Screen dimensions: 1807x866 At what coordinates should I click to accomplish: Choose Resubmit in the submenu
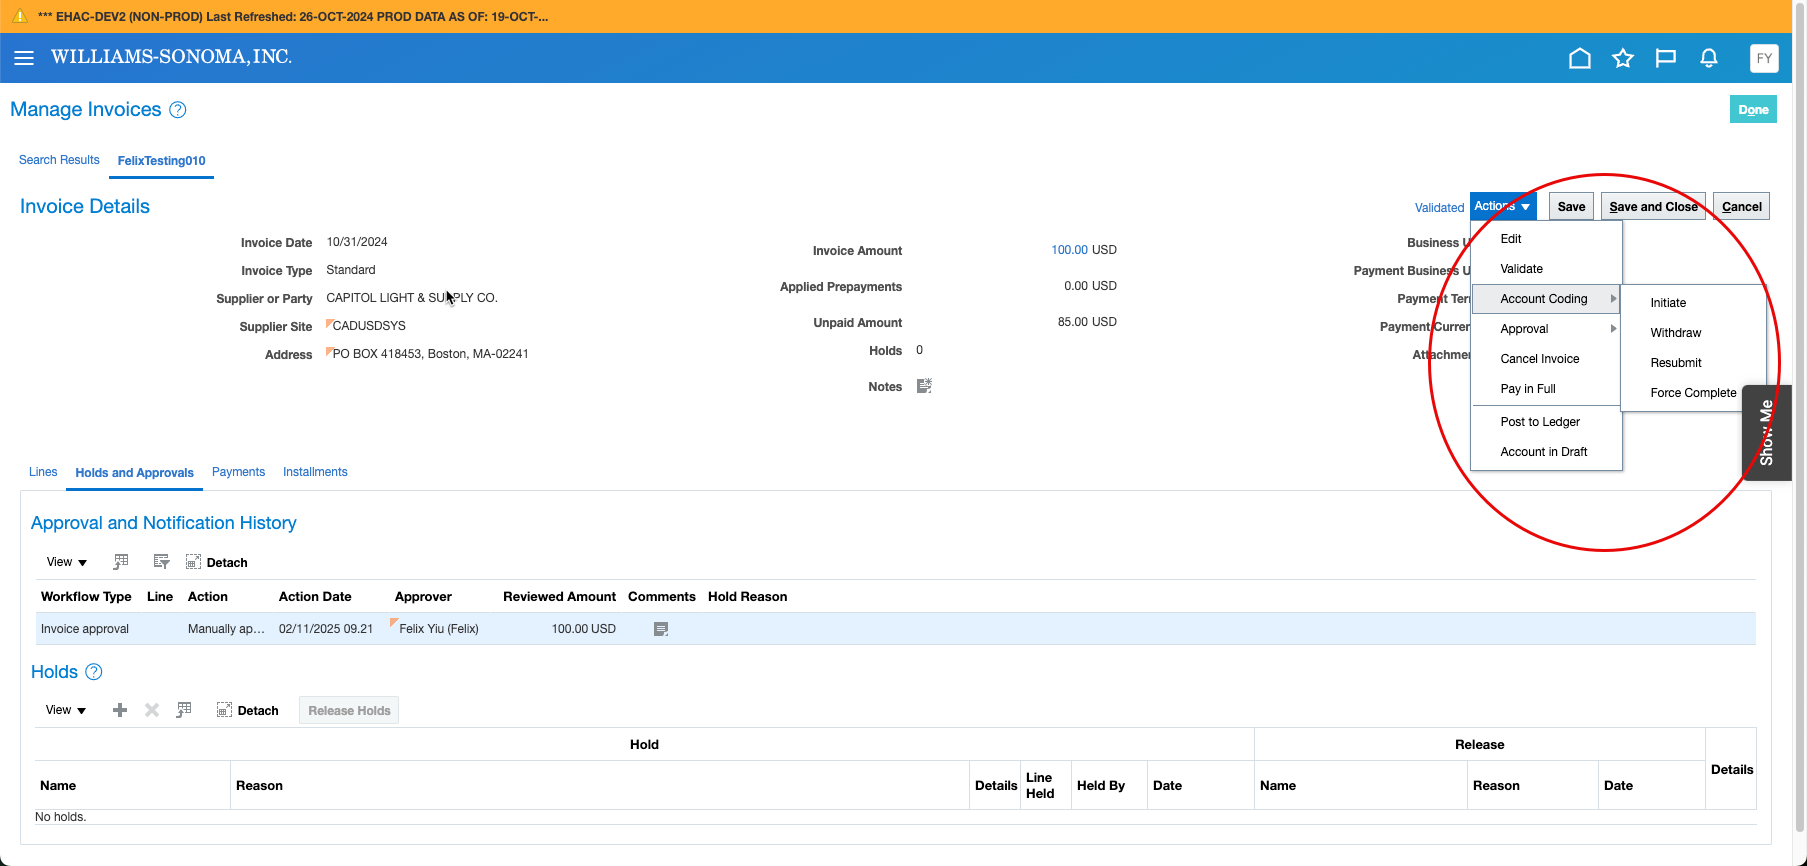pyautogui.click(x=1676, y=363)
